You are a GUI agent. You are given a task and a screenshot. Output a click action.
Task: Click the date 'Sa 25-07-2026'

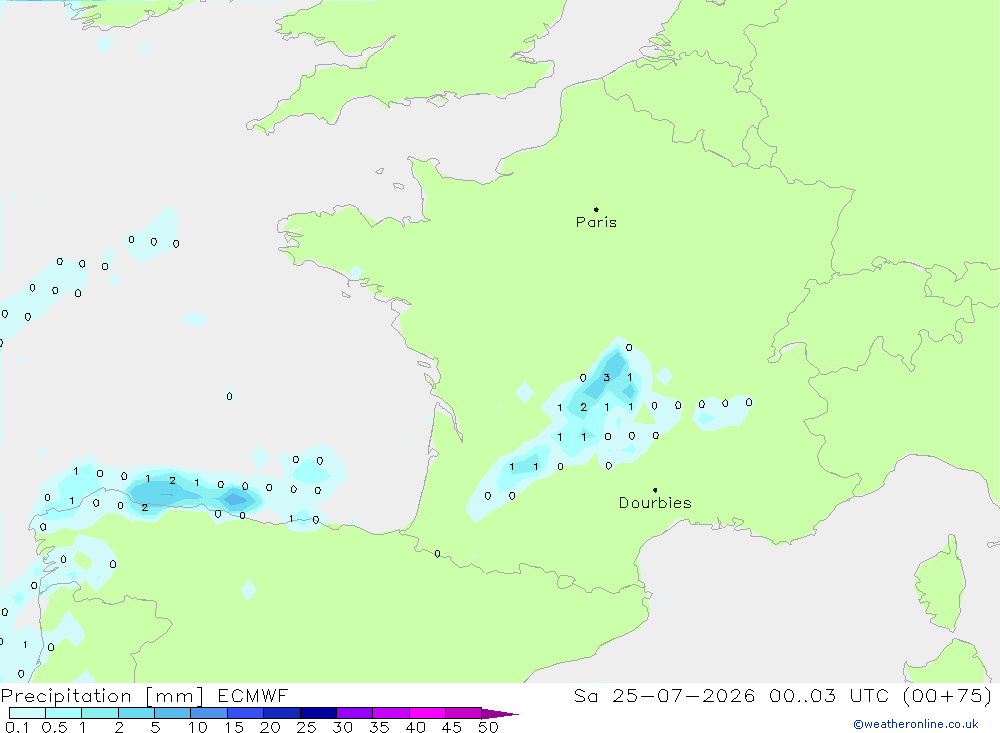(665, 695)
